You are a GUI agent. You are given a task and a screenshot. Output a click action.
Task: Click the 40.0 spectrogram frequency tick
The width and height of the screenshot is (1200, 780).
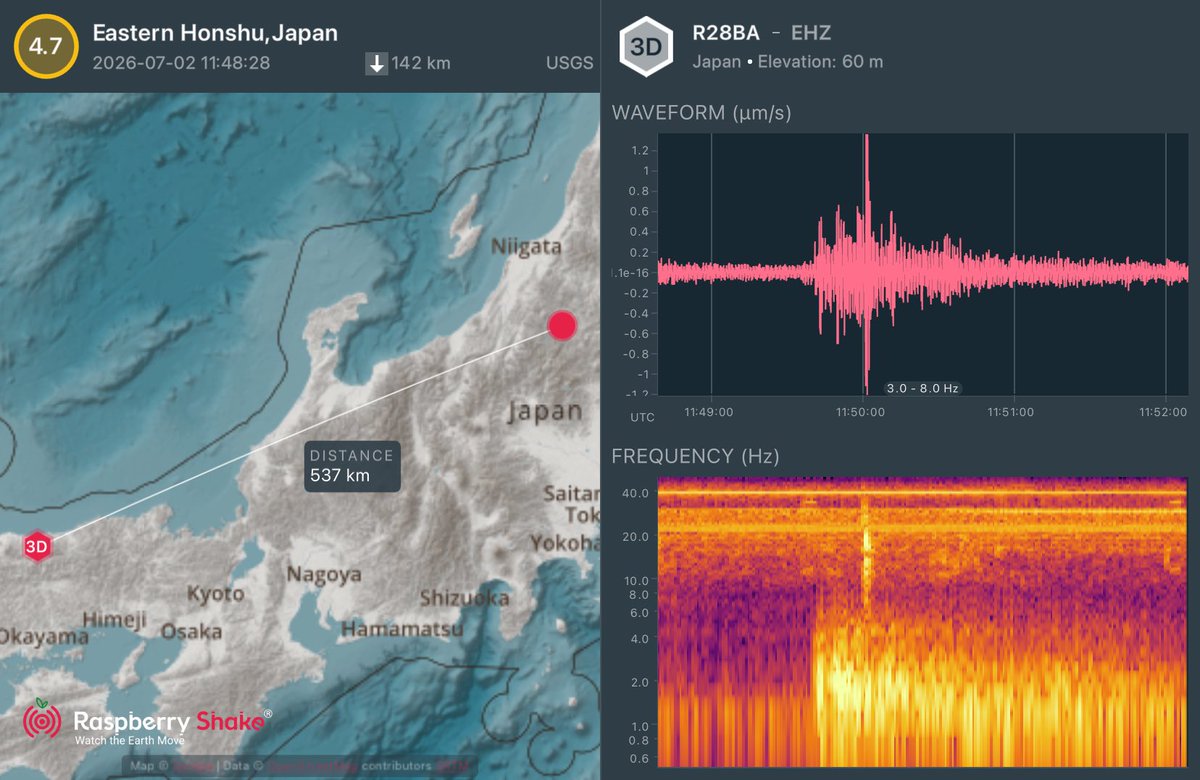pos(638,493)
